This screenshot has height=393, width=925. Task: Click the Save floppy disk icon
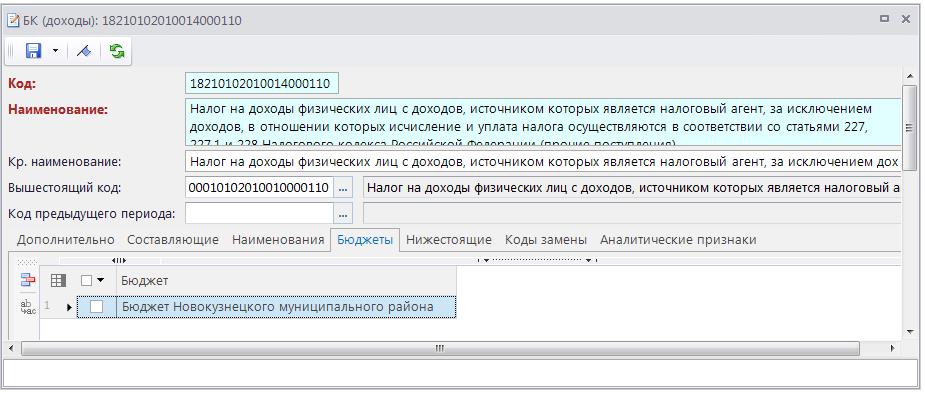pyautogui.click(x=33, y=51)
